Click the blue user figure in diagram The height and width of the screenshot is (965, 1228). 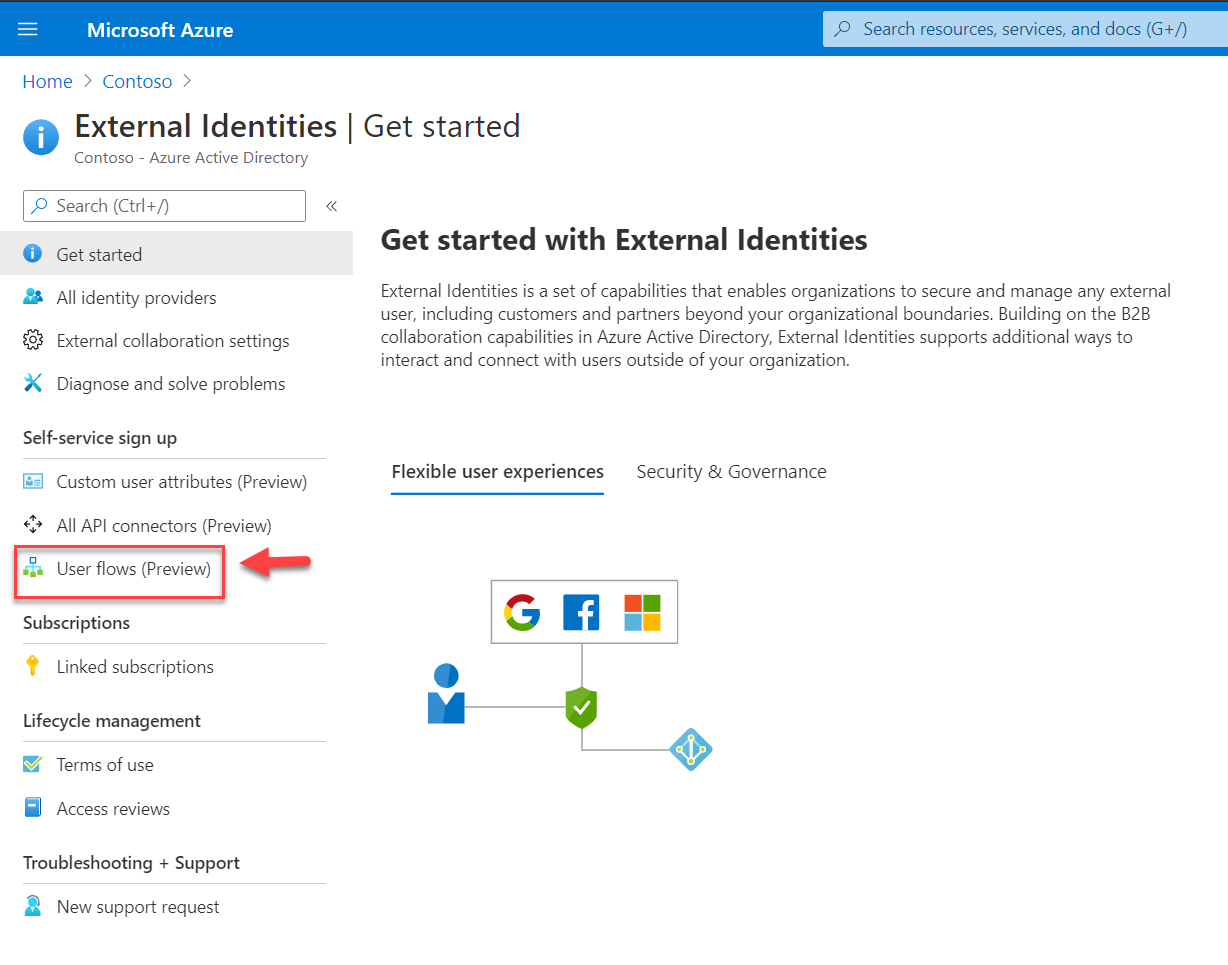[446, 694]
